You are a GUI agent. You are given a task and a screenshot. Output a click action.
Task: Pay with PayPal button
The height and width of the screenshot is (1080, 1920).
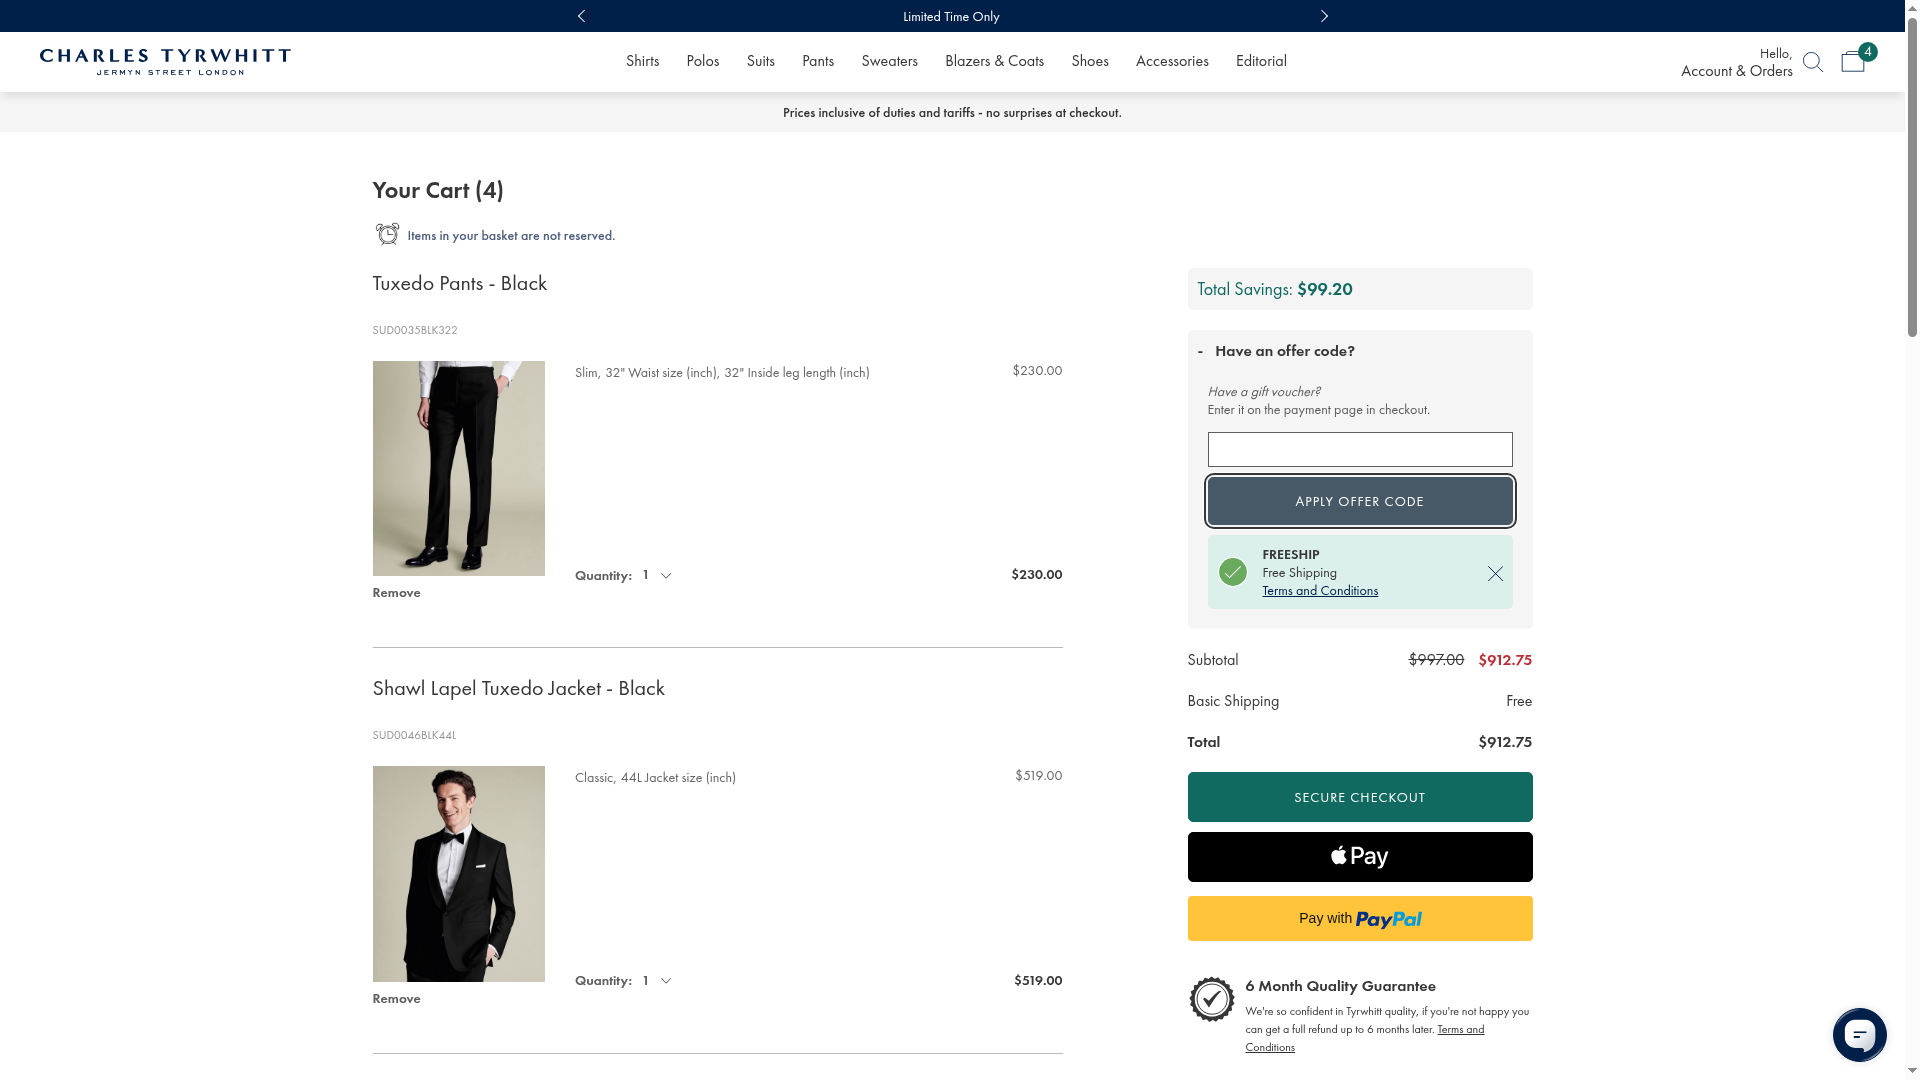pos(1359,918)
